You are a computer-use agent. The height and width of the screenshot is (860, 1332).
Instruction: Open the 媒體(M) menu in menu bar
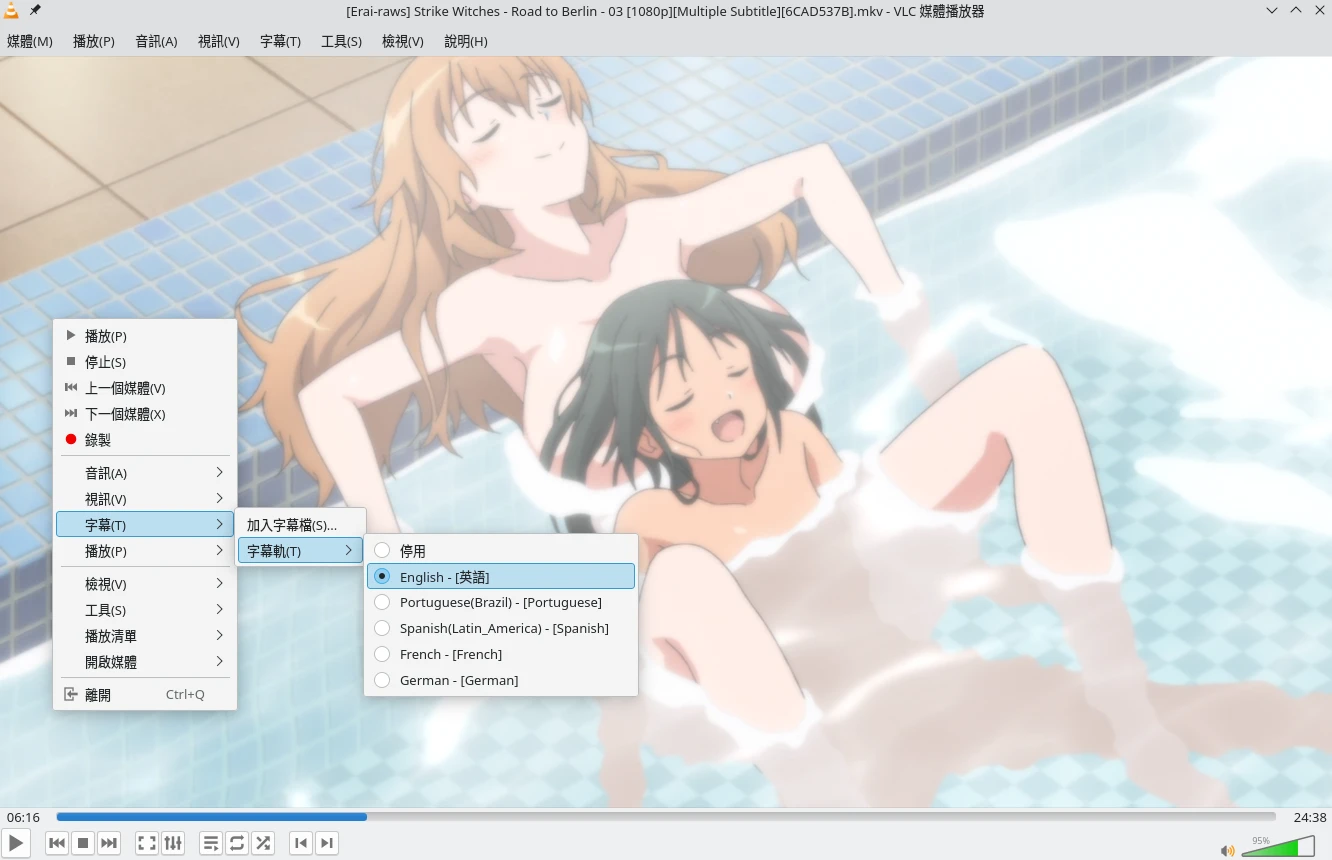click(x=30, y=41)
